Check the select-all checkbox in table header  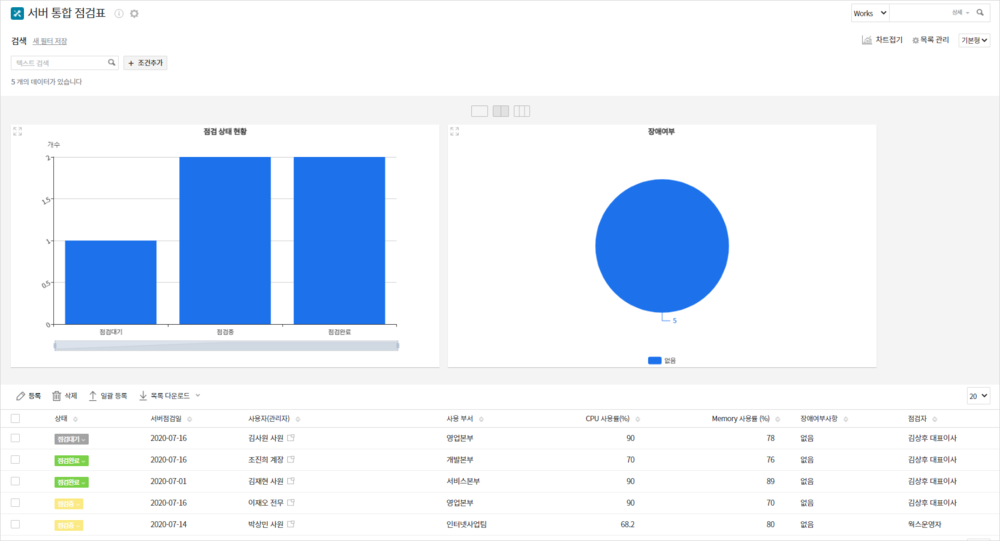[15, 419]
